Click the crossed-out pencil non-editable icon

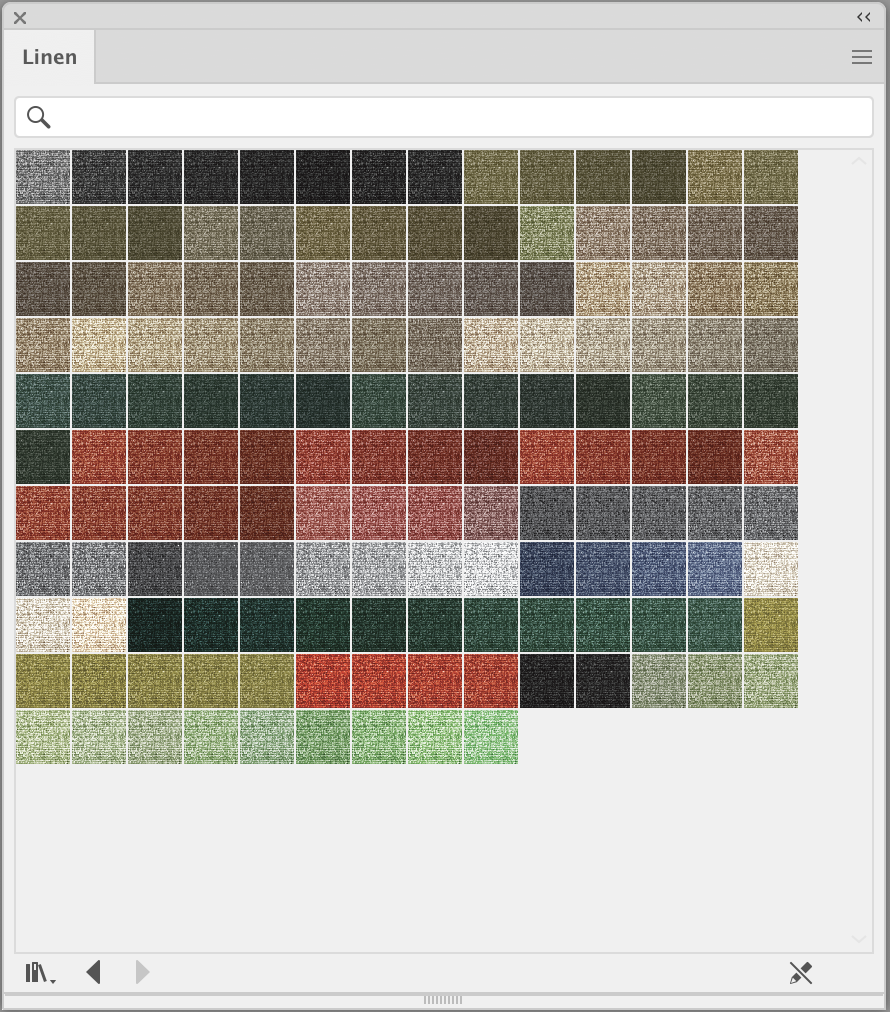800,972
